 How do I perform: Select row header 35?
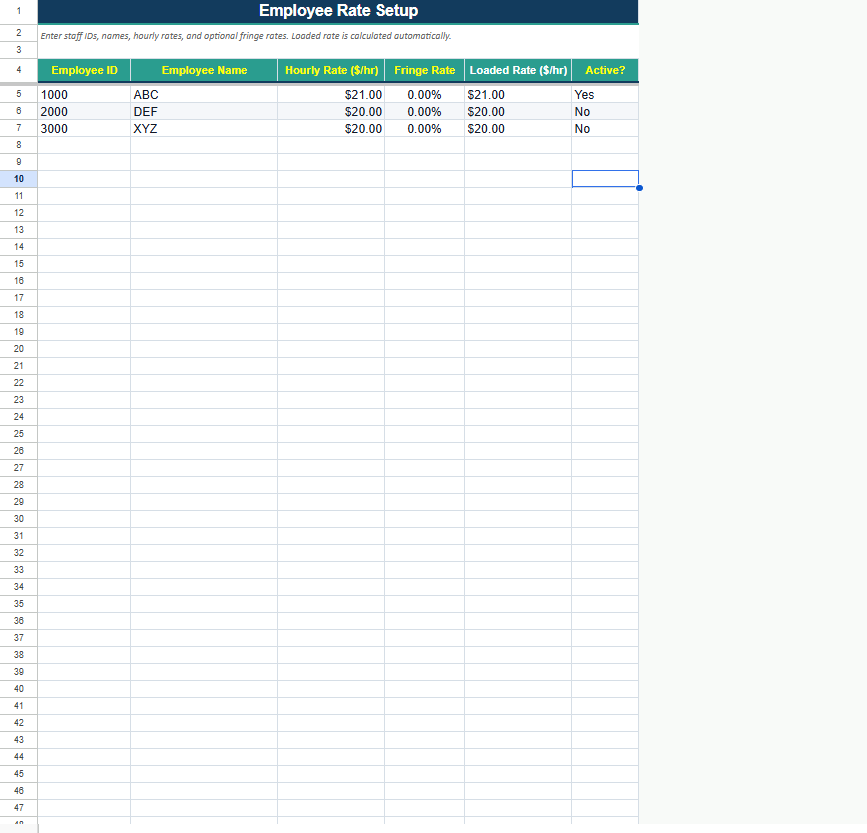point(19,604)
